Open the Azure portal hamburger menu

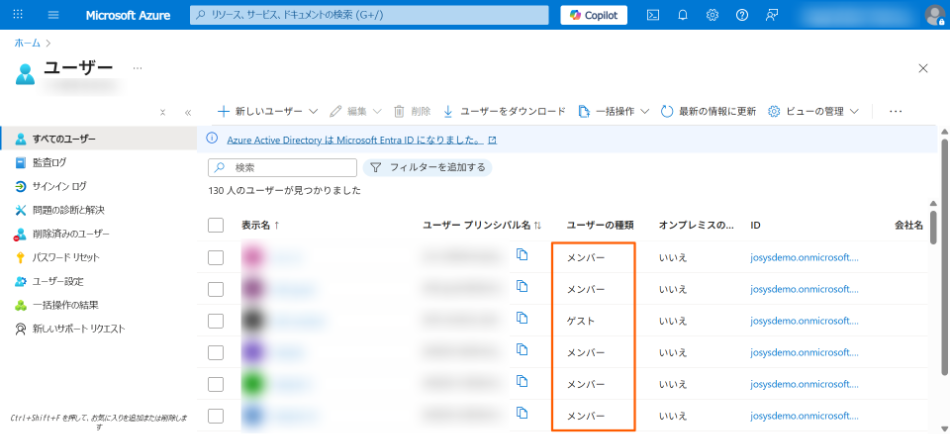pos(53,15)
